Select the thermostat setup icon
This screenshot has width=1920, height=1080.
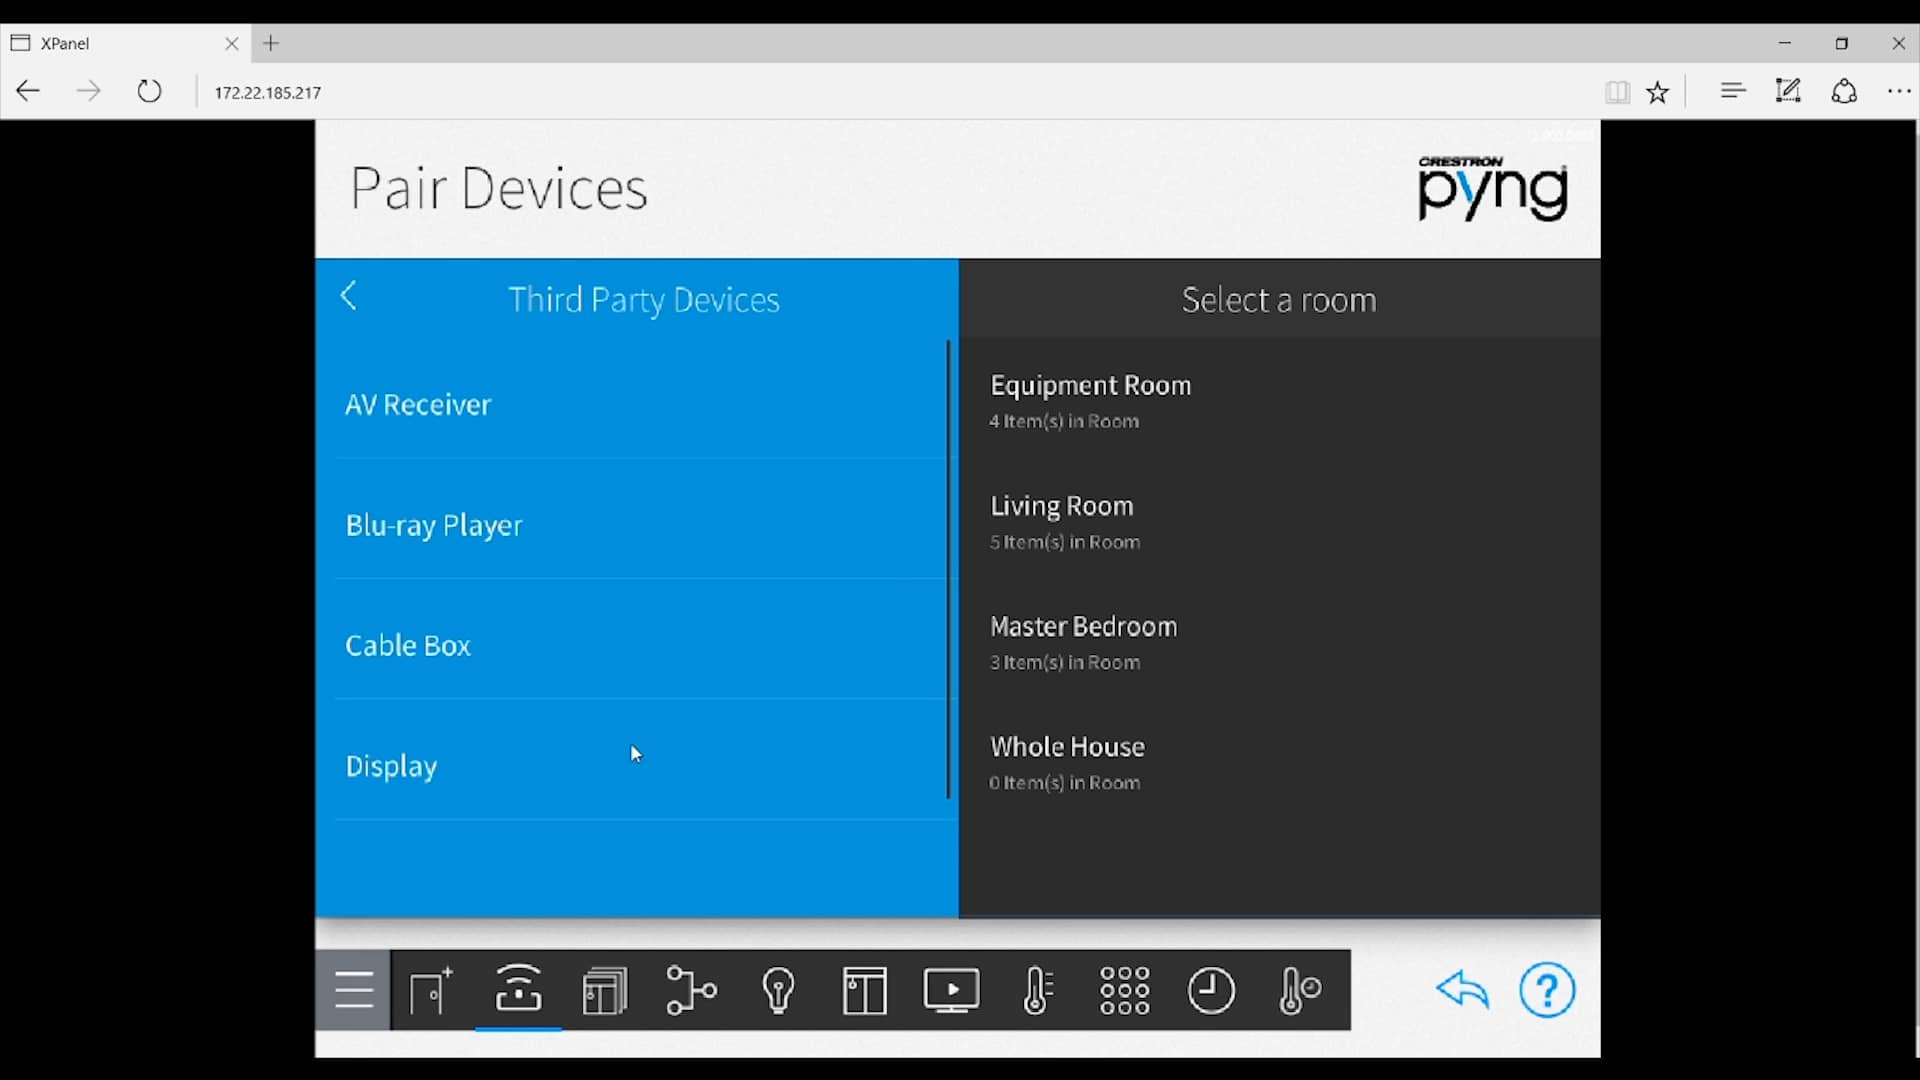[1038, 990]
